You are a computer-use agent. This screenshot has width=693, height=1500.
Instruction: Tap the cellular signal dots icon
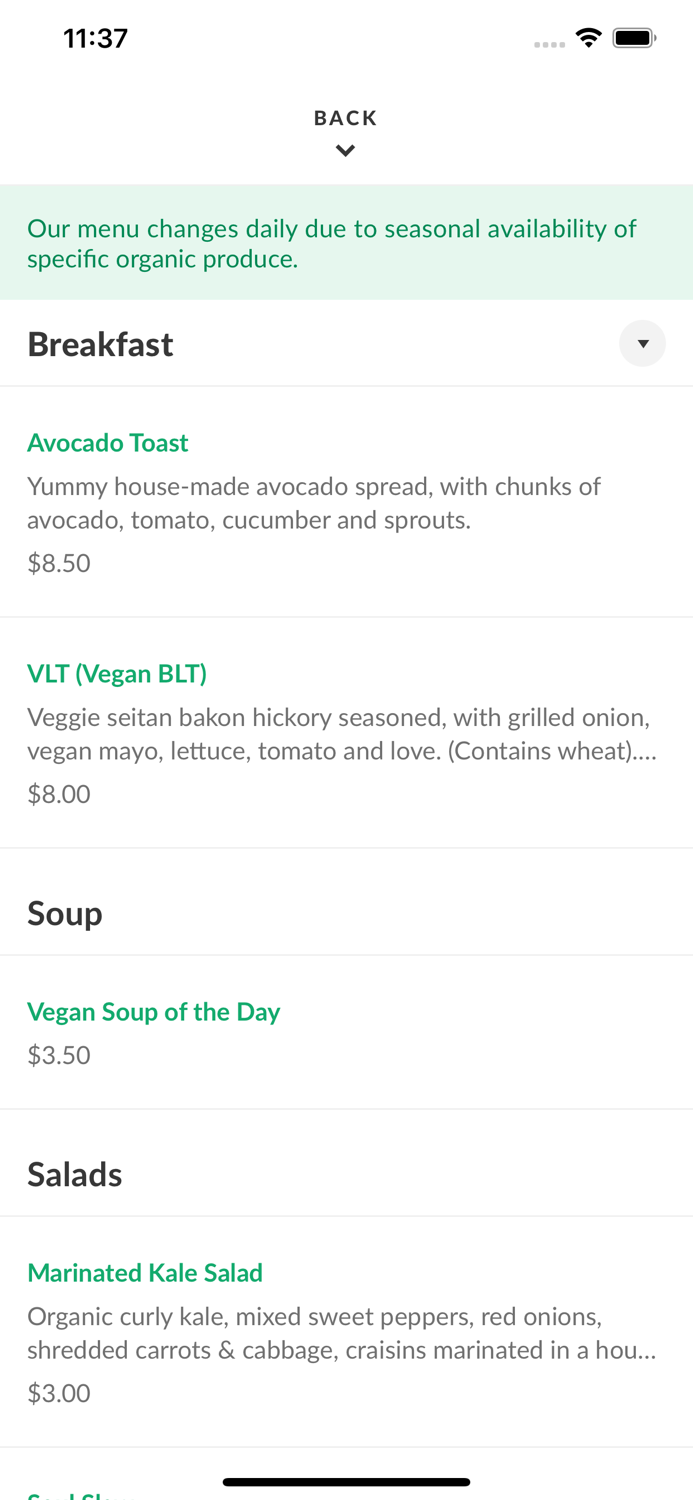pyautogui.click(x=549, y=44)
